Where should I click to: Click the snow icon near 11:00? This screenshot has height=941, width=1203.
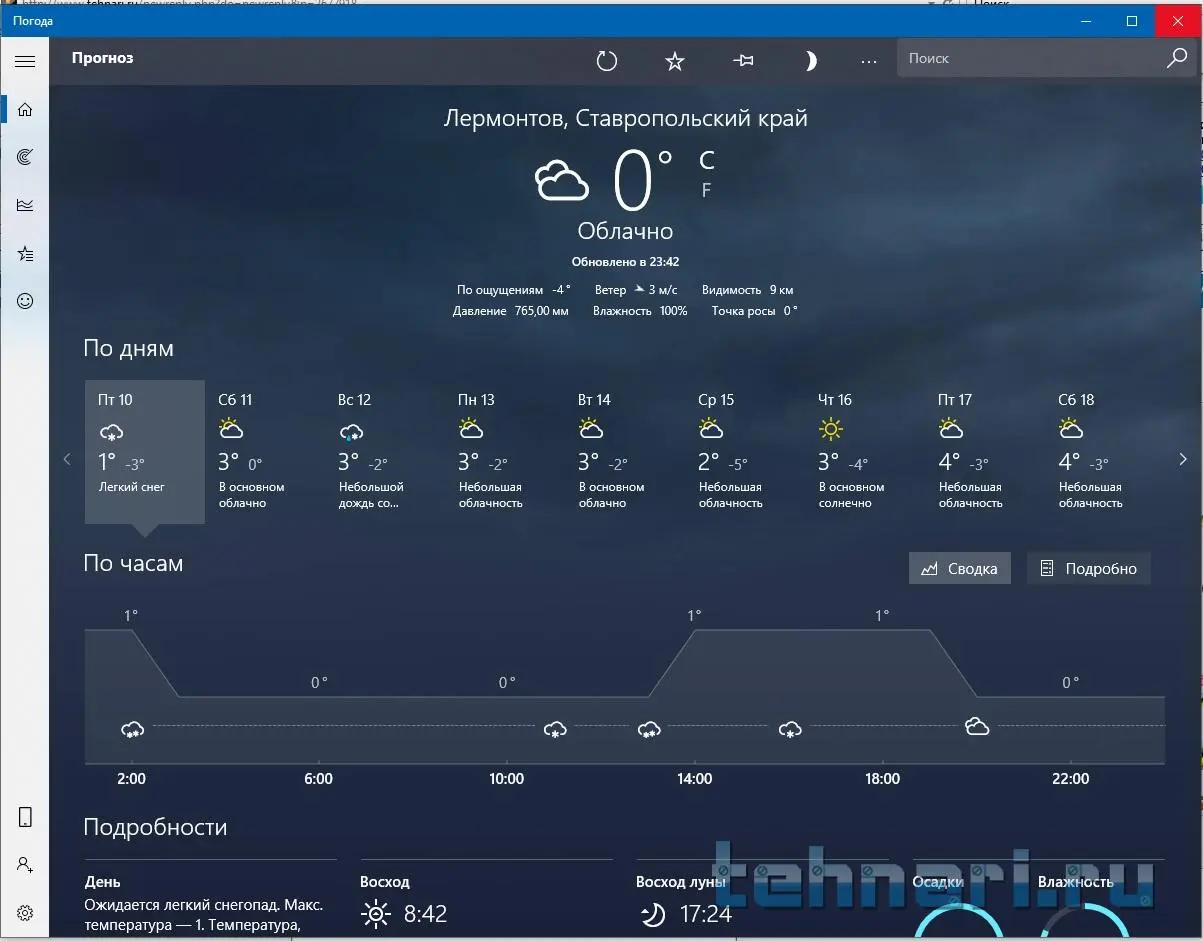(555, 729)
